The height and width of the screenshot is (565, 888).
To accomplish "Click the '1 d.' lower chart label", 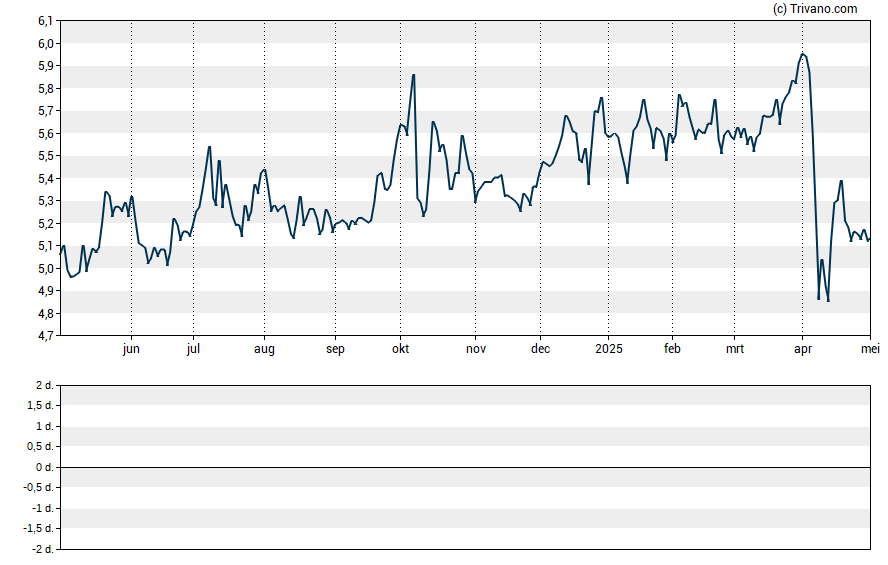I will click(x=45, y=426).
